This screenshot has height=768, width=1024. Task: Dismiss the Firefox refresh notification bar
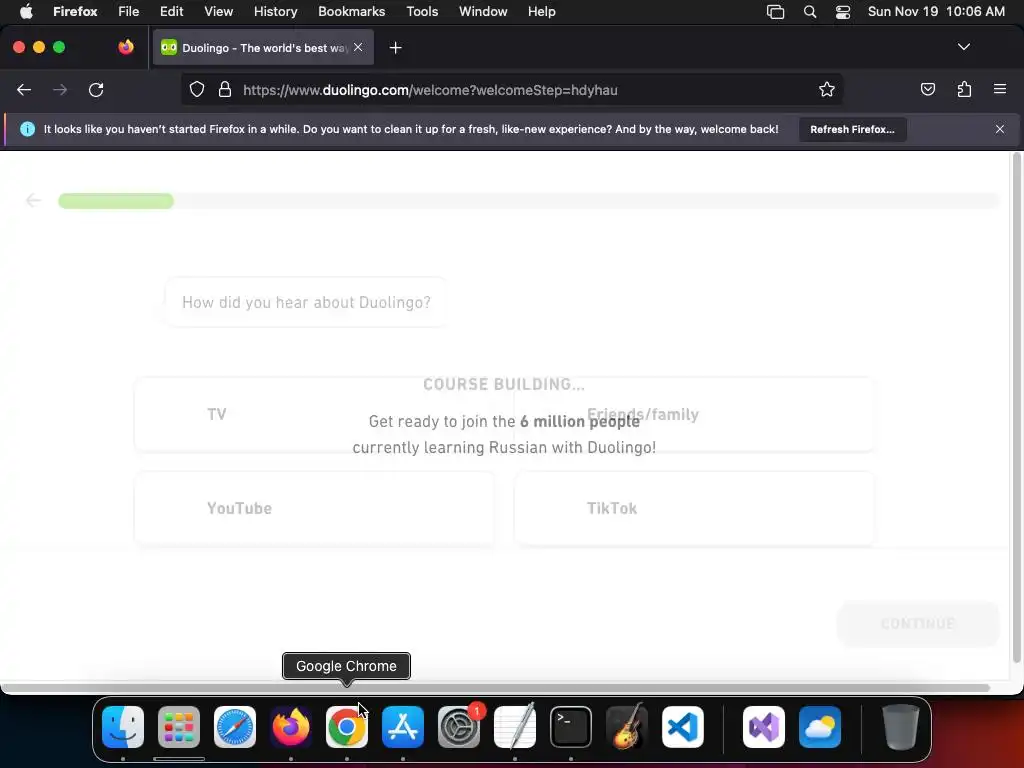999,129
